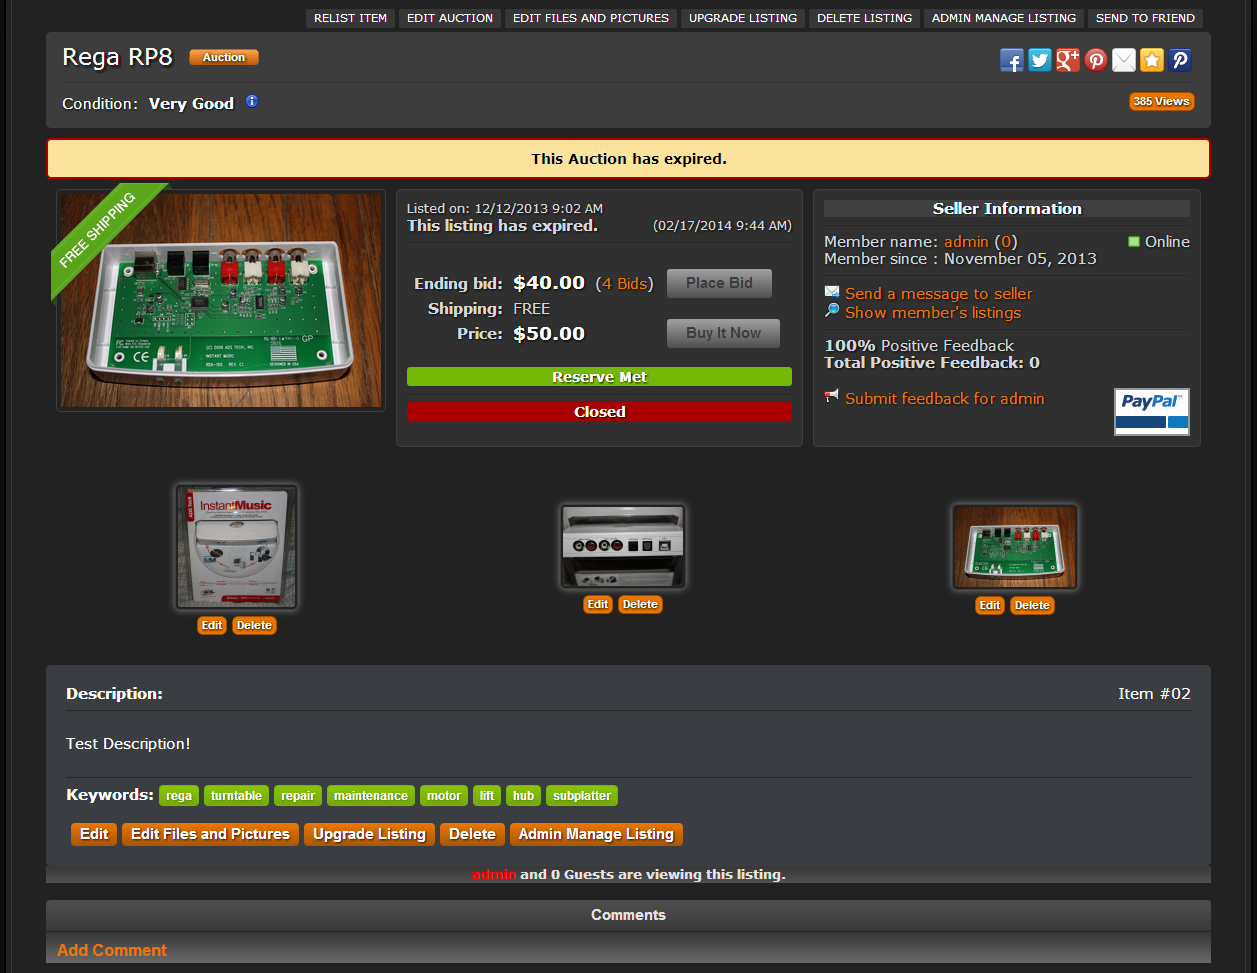
Task: Click the Rega RP8 listing title
Action: [117, 57]
